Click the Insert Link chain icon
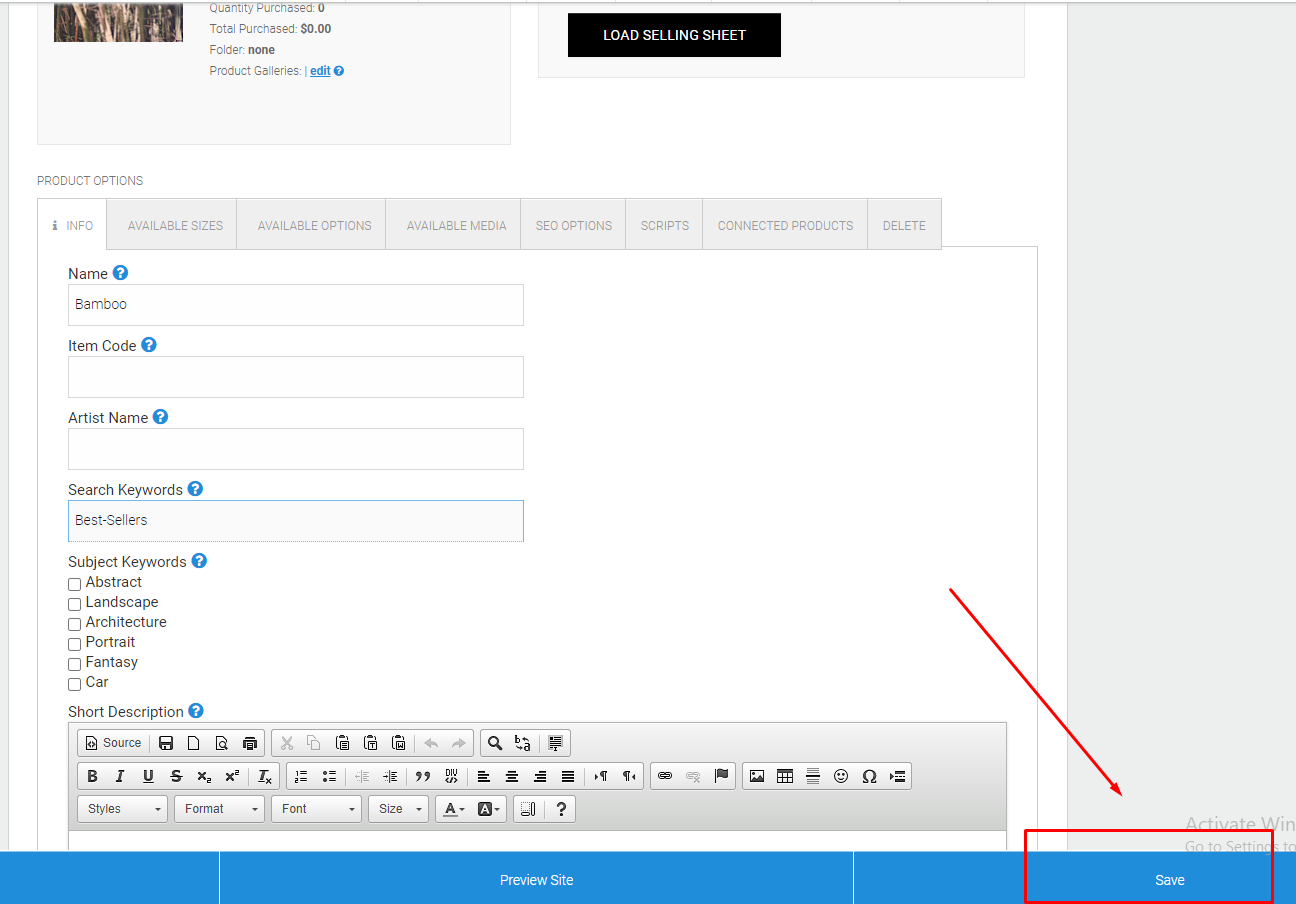Image resolution: width=1296 pixels, height=904 pixels. pos(665,776)
